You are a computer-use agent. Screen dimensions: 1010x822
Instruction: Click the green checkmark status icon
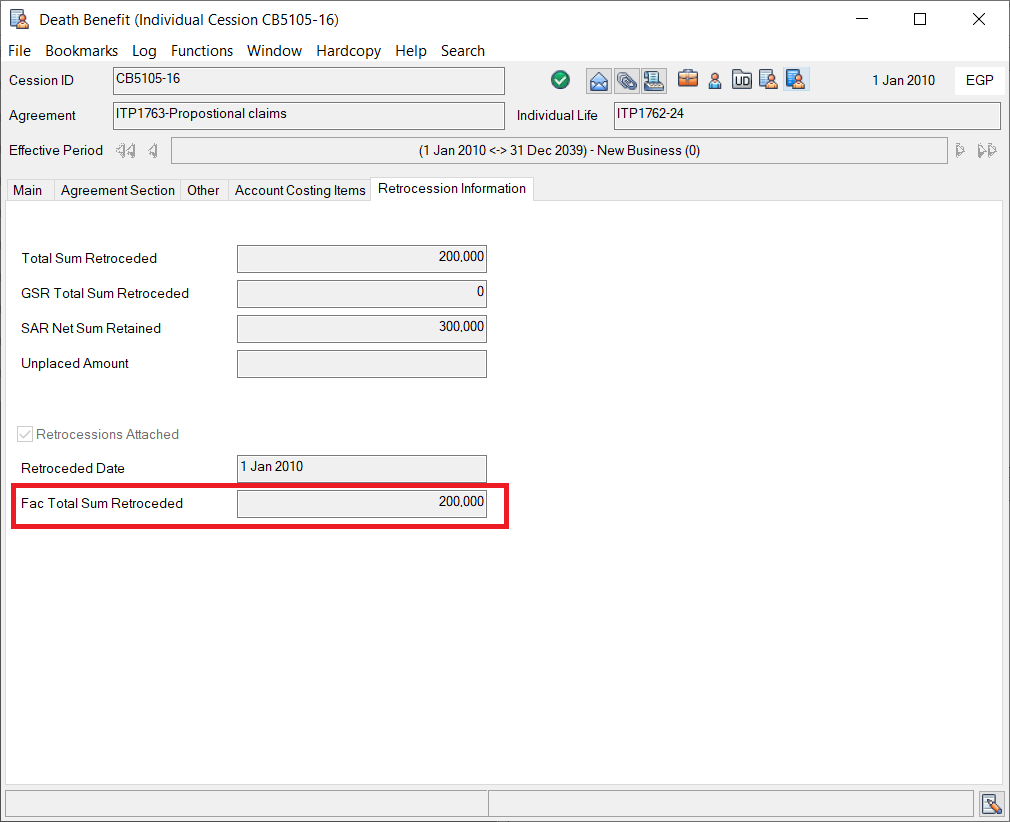(x=560, y=80)
